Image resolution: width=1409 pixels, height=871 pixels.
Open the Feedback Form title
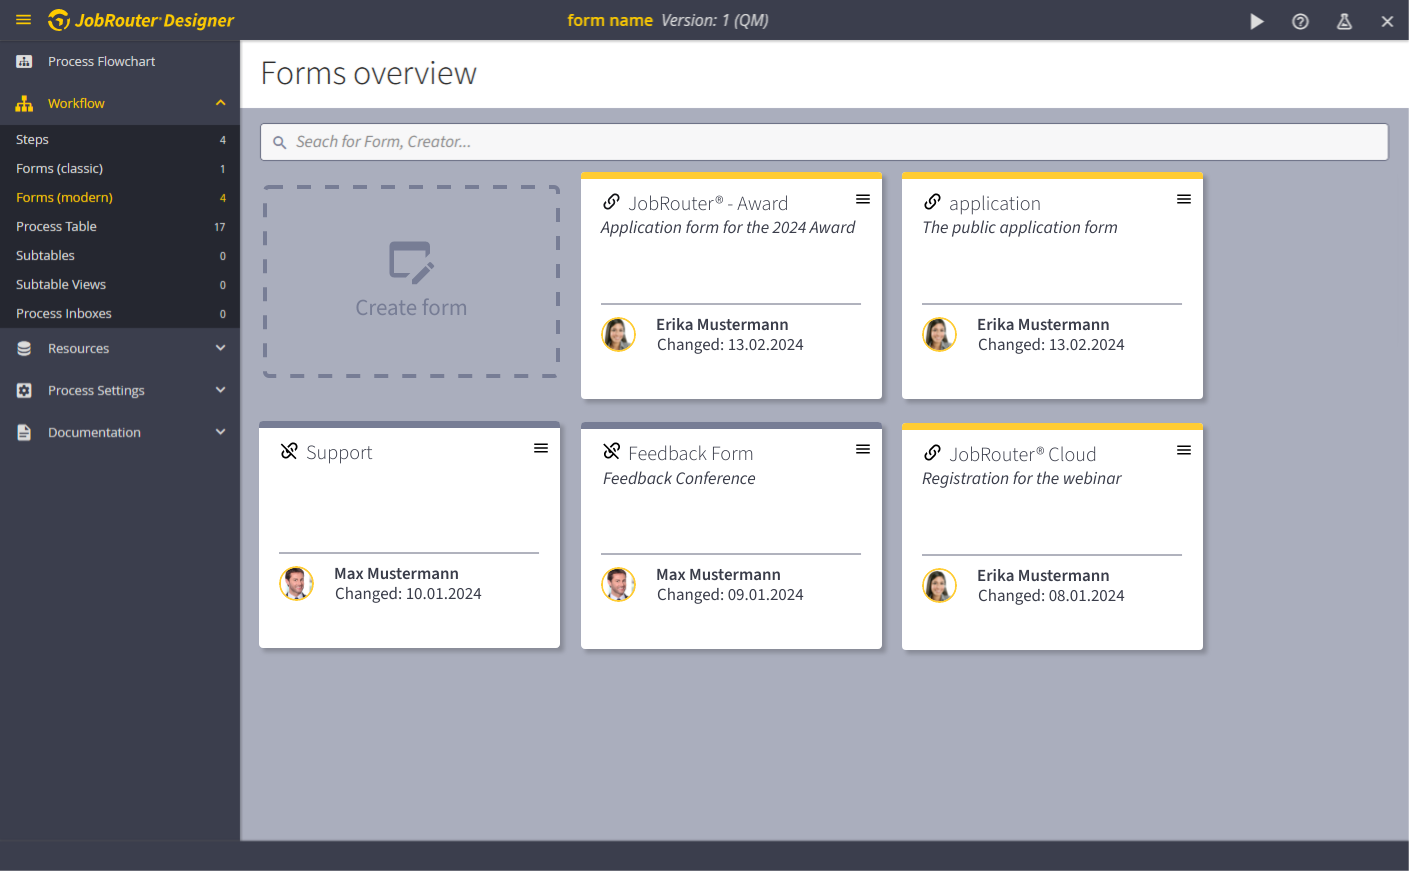(x=691, y=454)
